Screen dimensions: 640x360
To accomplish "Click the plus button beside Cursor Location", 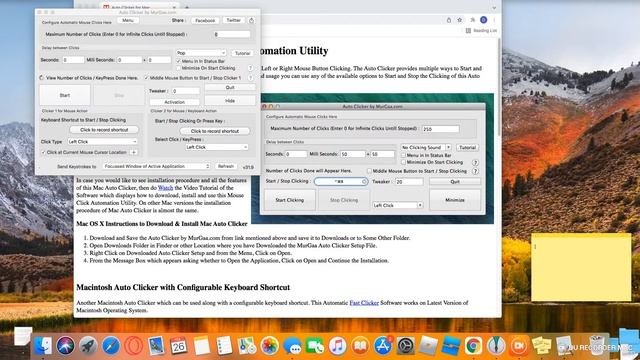I will [133, 152].
